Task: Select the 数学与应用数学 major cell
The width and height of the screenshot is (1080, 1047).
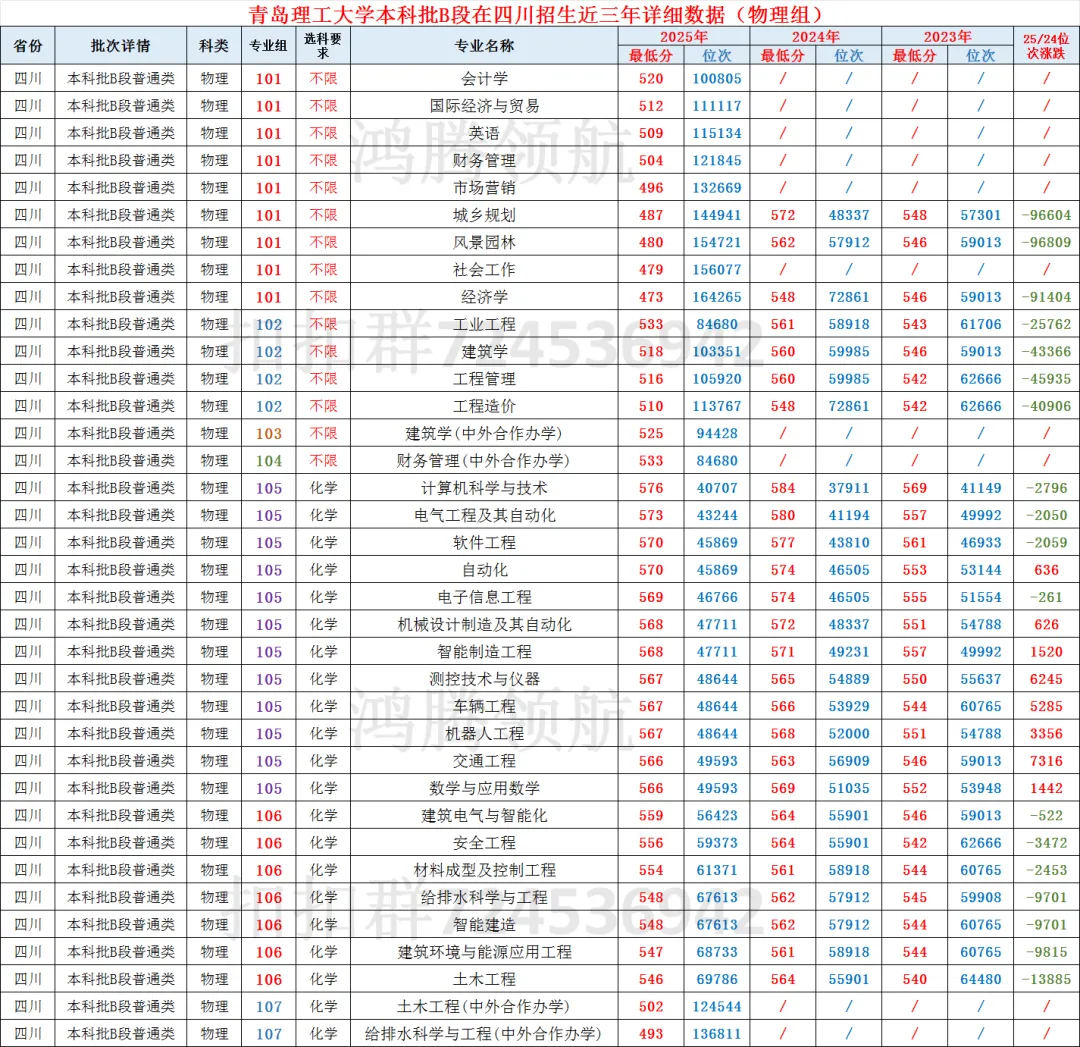Action: click(x=484, y=788)
